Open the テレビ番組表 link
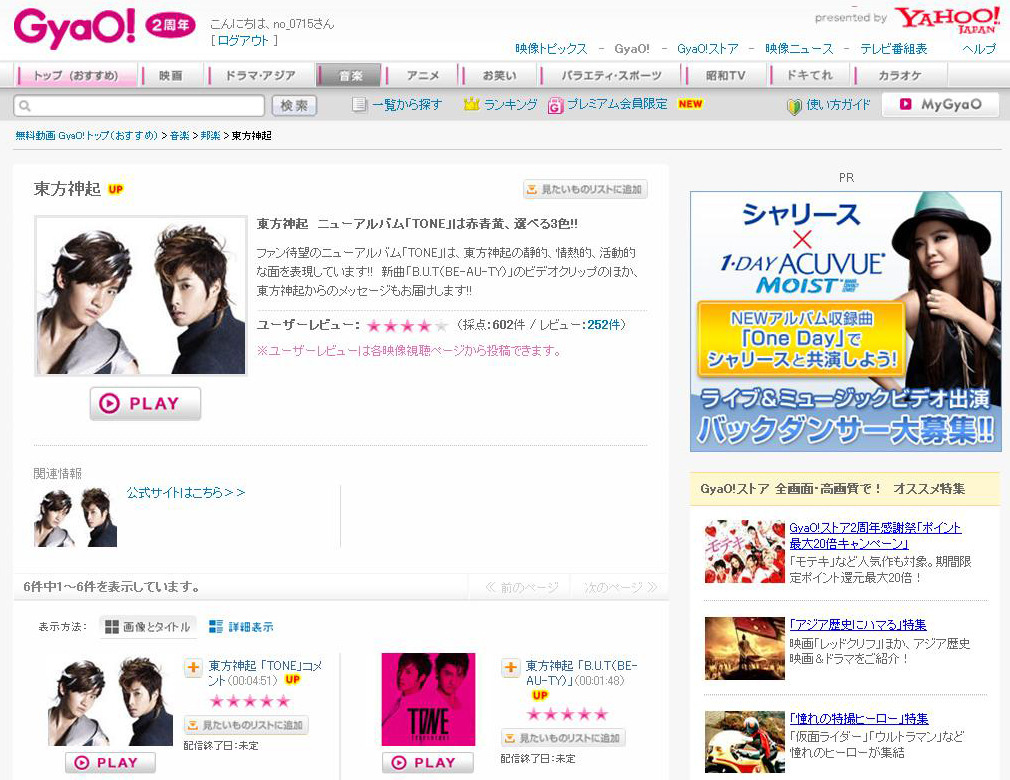Viewport: 1010px width, 780px height. coord(893,49)
